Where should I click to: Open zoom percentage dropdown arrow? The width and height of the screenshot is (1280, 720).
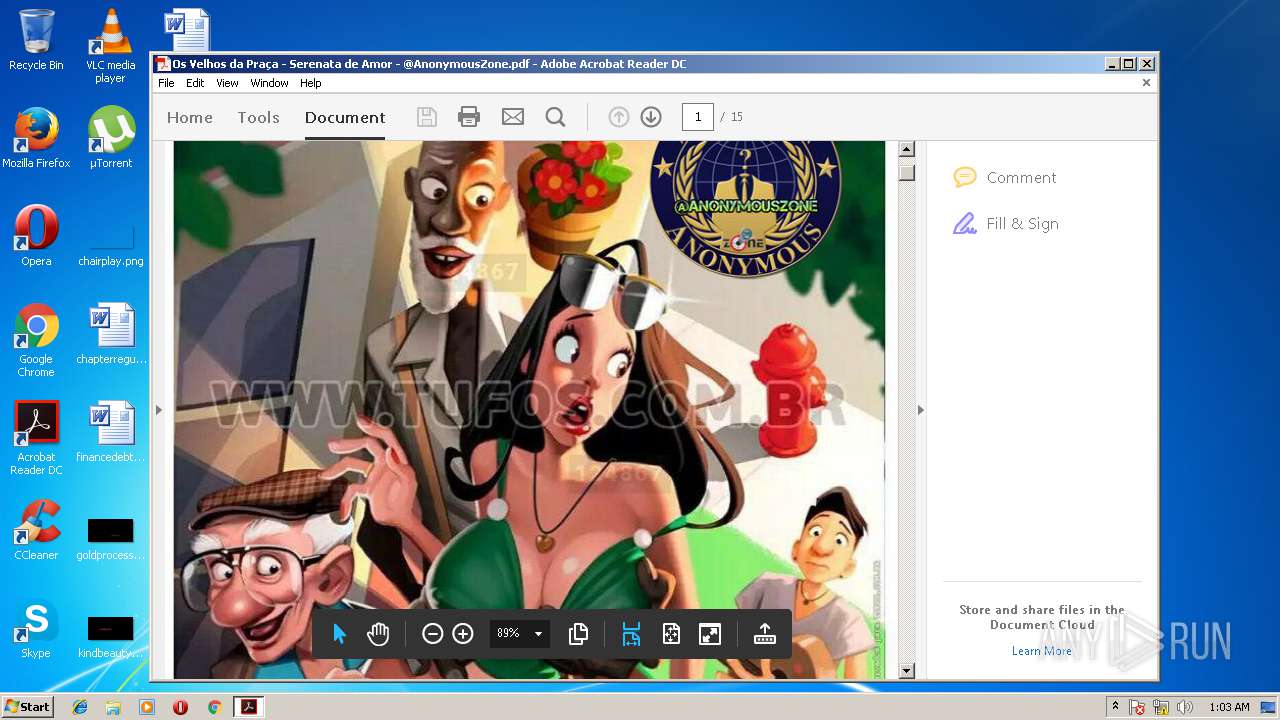(538, 634)
